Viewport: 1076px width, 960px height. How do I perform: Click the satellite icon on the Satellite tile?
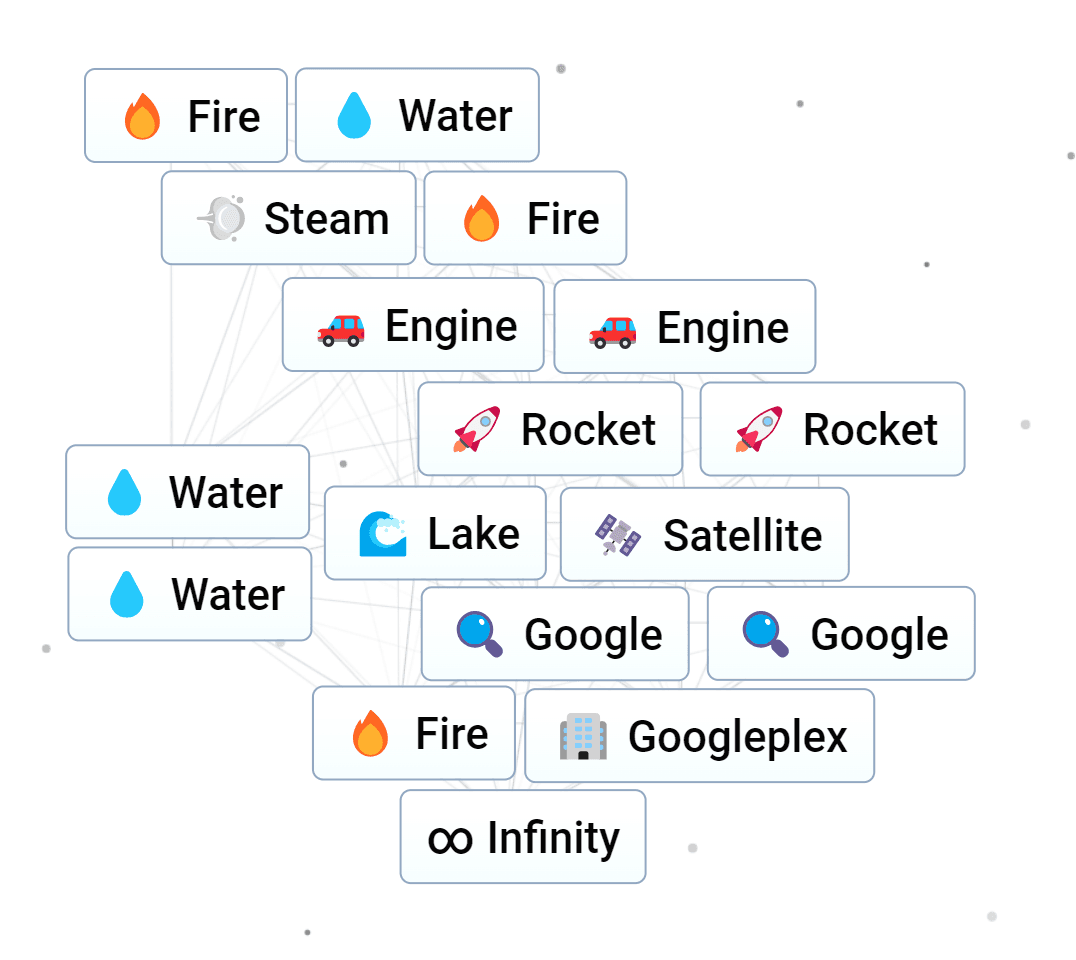pyautogui.click(x=615, y=534)
